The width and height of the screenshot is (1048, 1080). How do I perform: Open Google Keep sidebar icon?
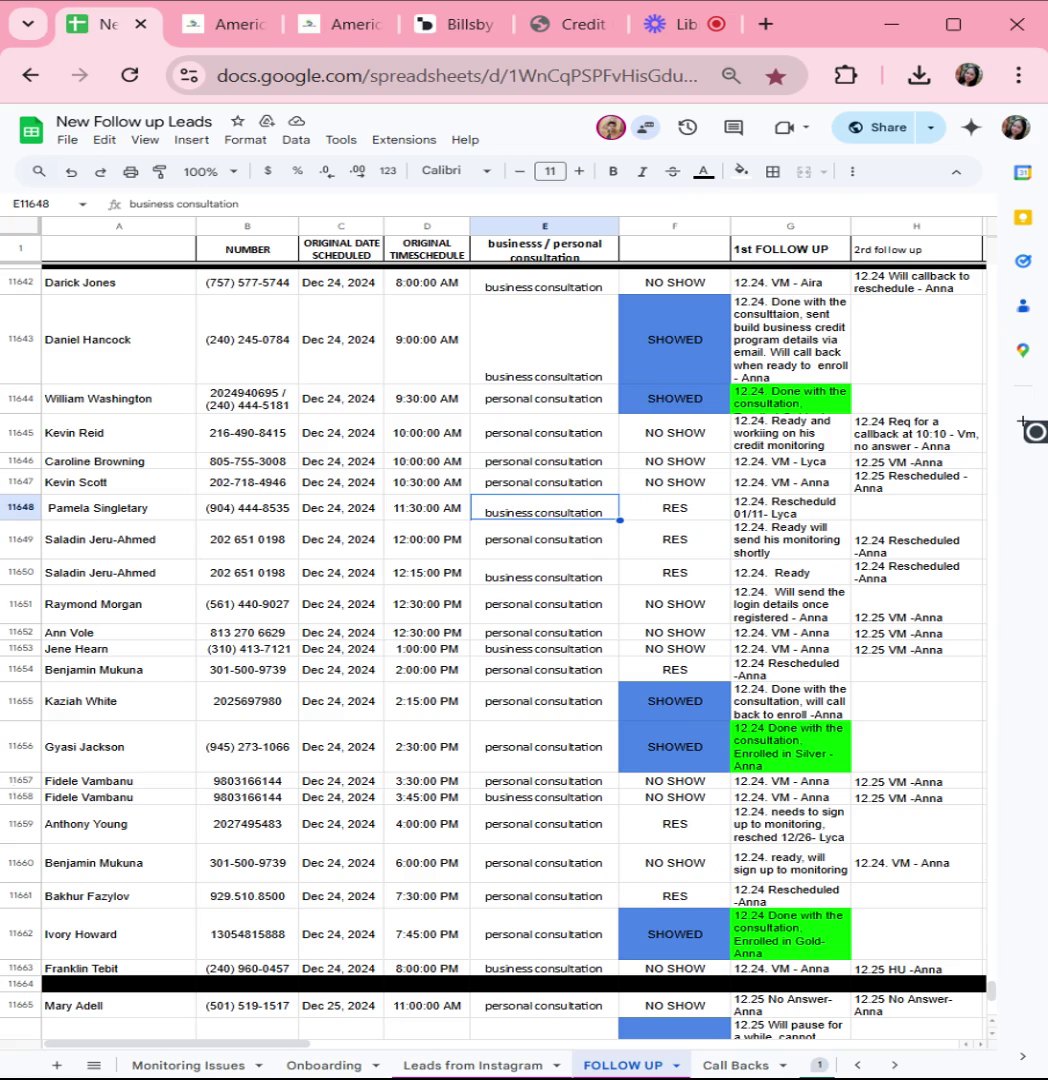click(1023, 218)
